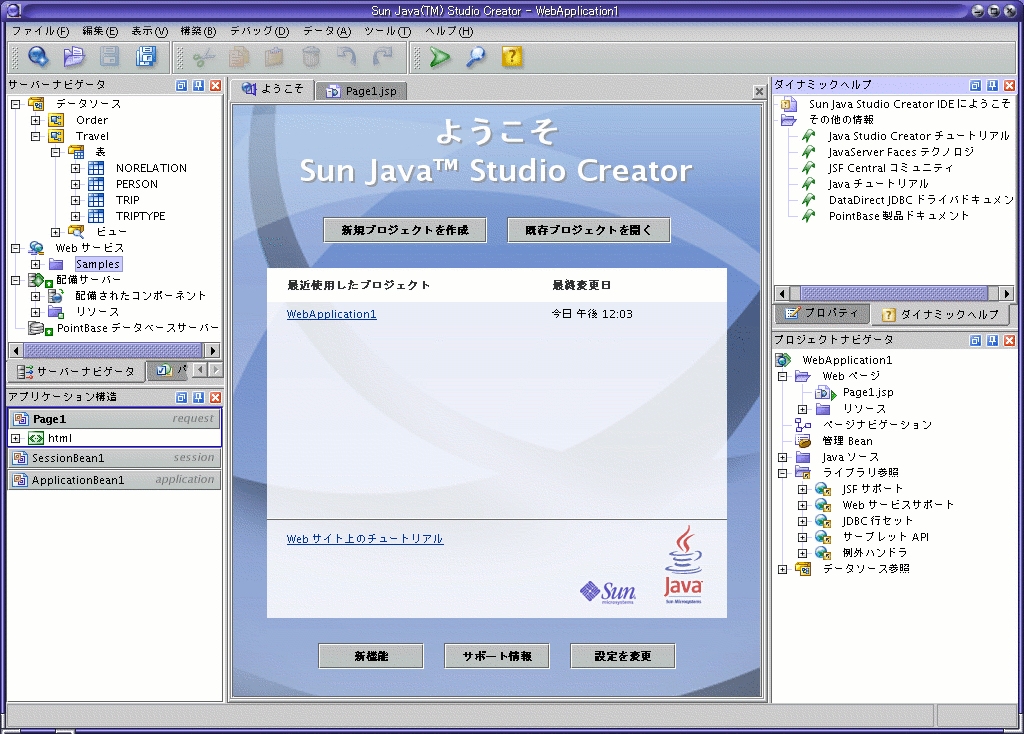Viewport: 1024px width, 734px height.
Task: Click the JSF サポート library icon
Action: click(823, 489)
